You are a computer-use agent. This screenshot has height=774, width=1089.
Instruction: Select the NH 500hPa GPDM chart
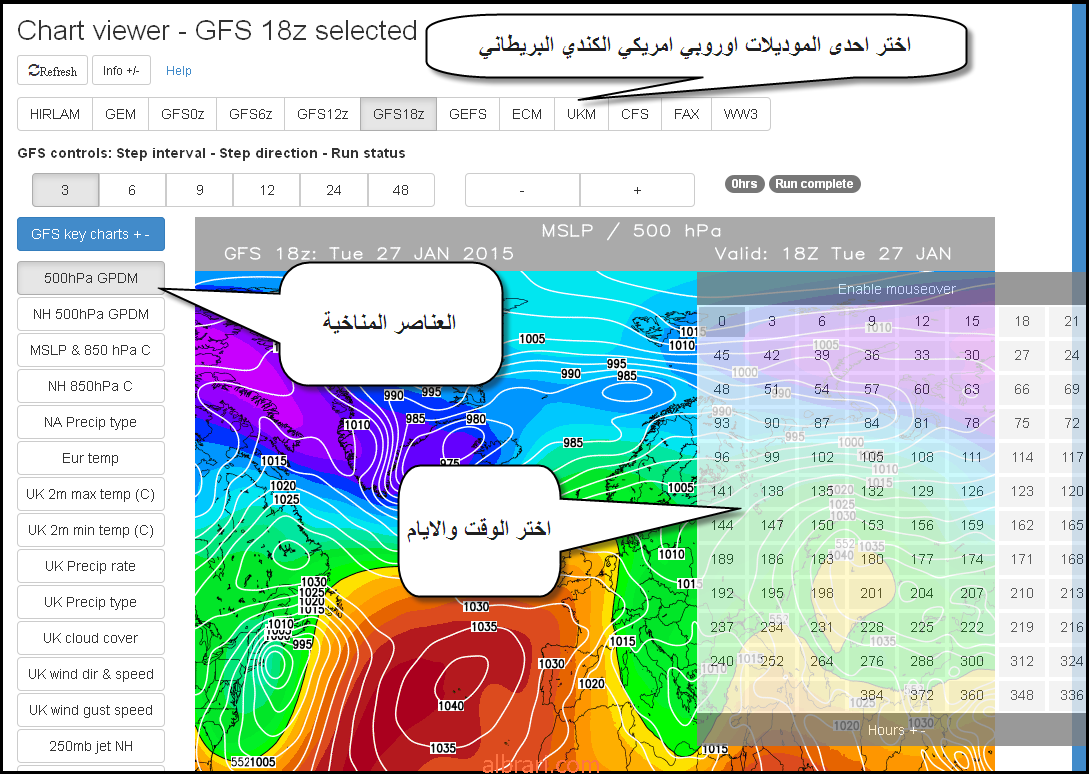91,314
